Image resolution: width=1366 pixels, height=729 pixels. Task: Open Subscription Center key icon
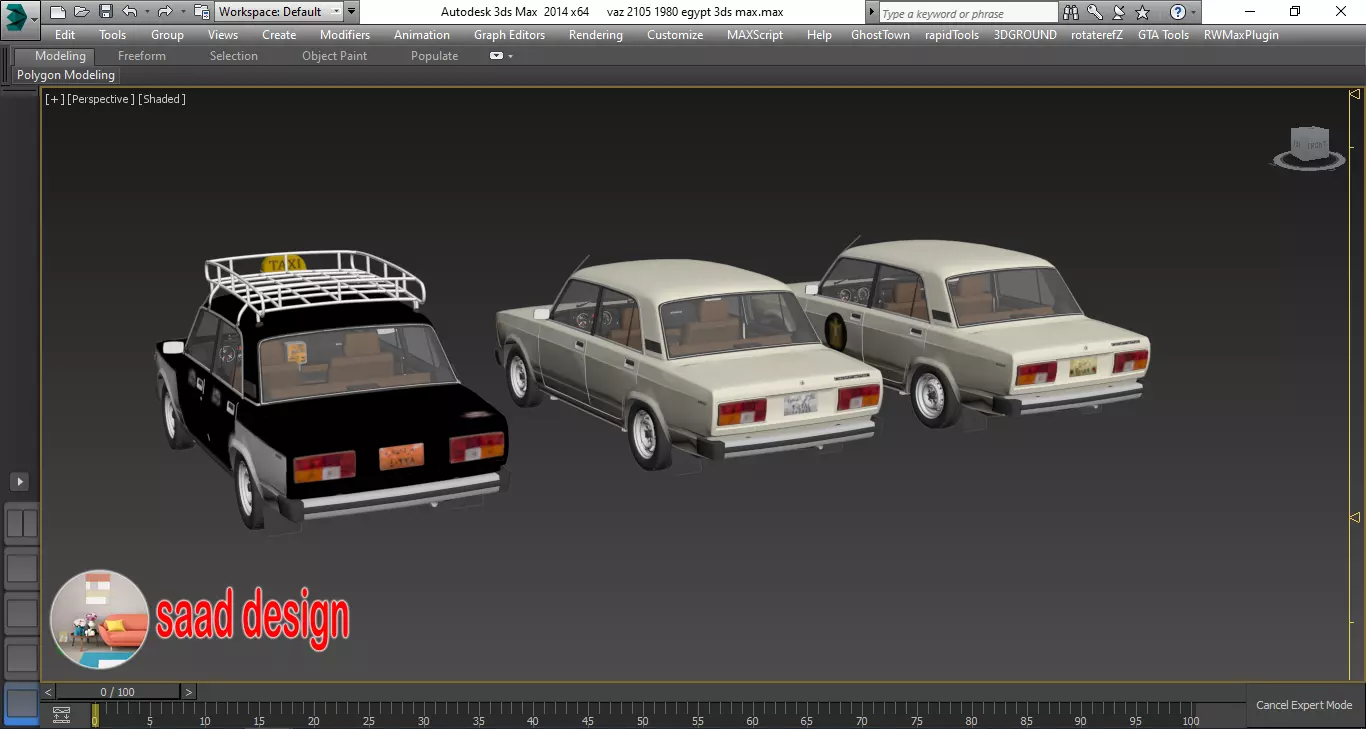1095,12
